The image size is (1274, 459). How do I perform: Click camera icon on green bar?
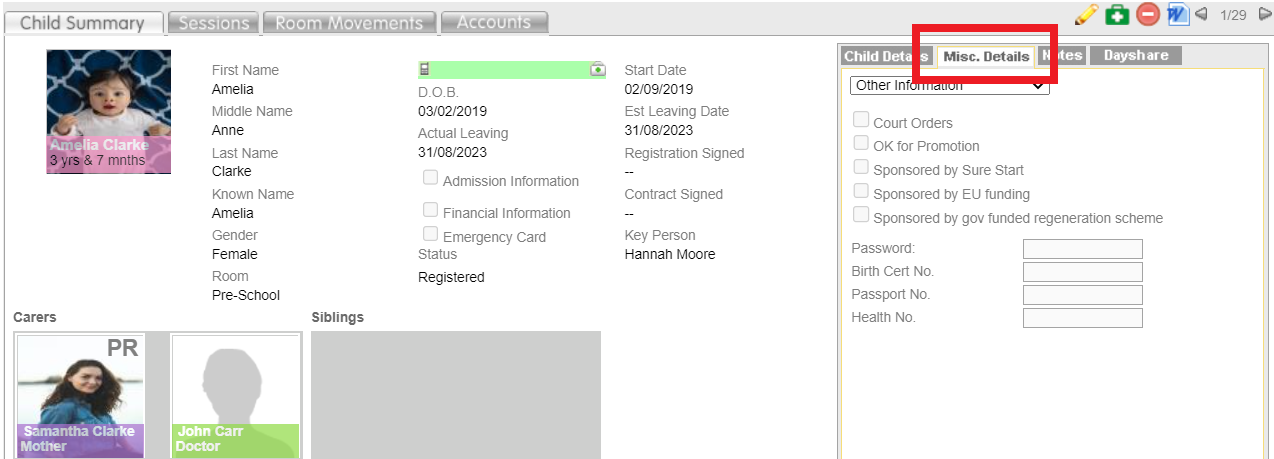tap(598, 70)
